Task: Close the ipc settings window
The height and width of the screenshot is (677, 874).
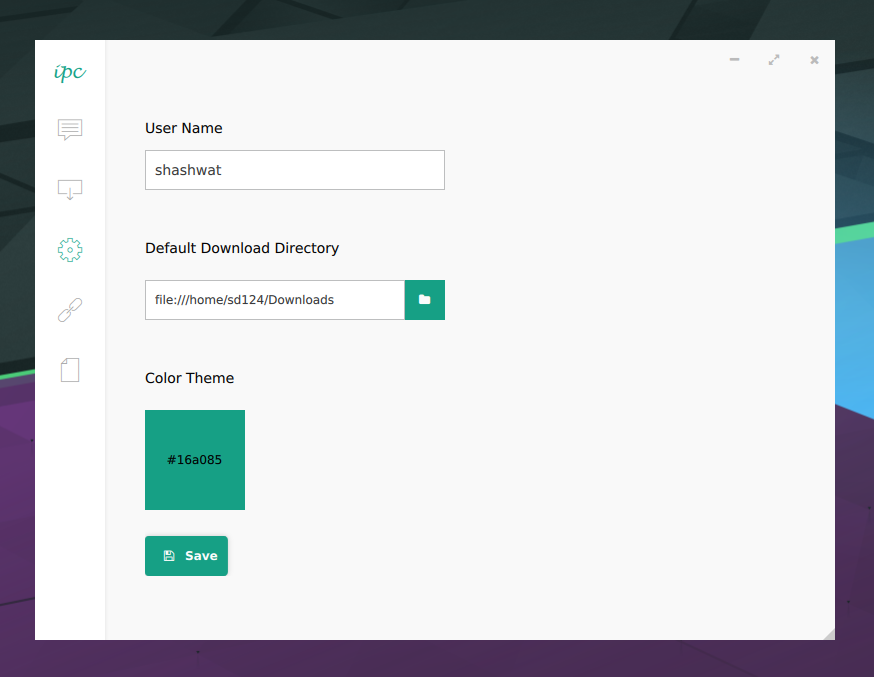Action: (x=814, y=60)
